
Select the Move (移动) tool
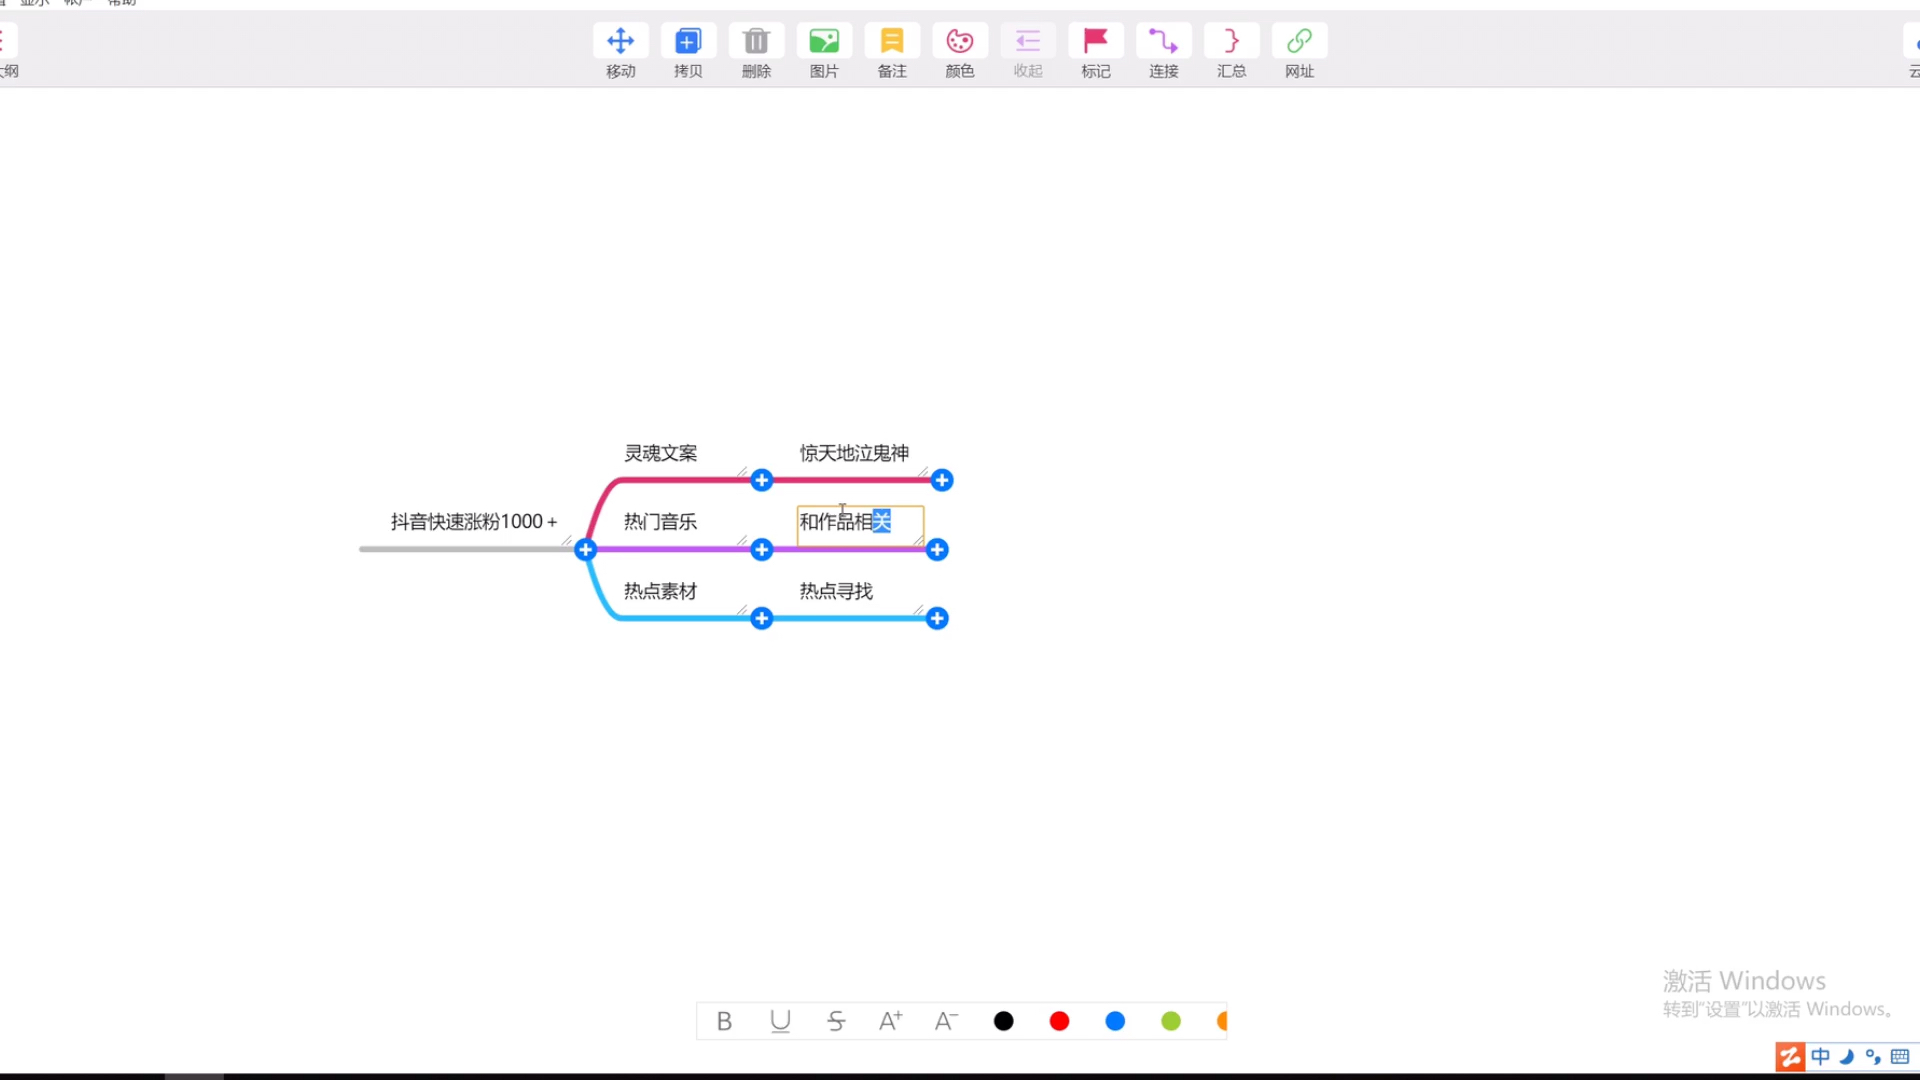pos(620,41)
